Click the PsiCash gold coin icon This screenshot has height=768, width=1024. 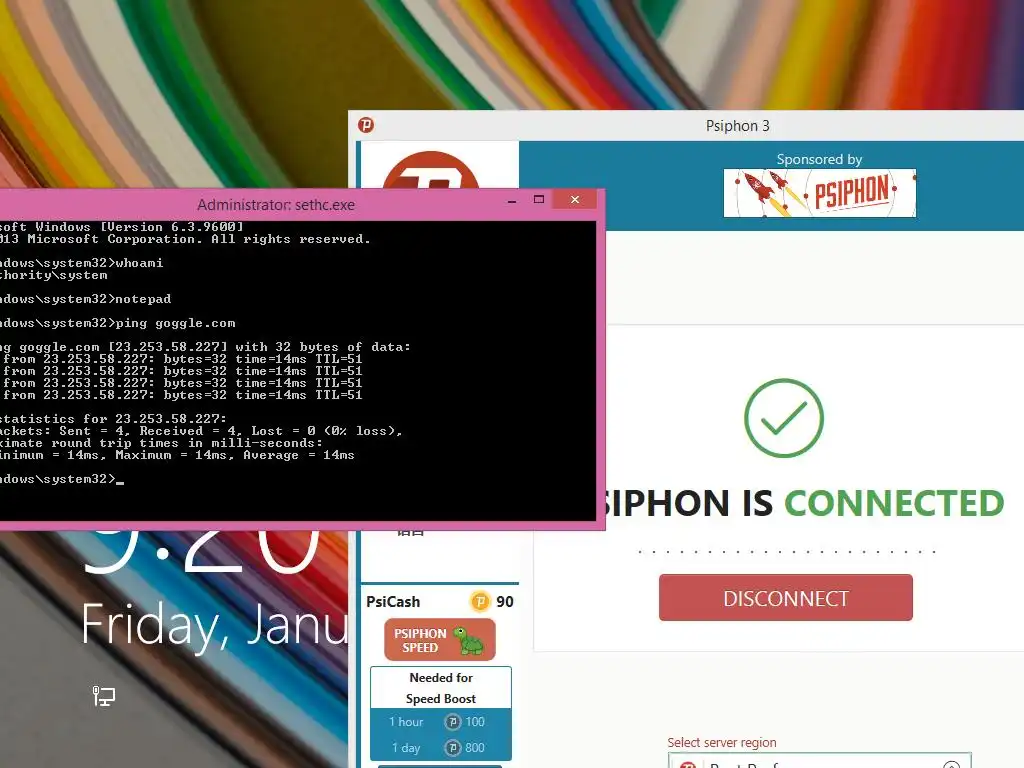(480, 601)
